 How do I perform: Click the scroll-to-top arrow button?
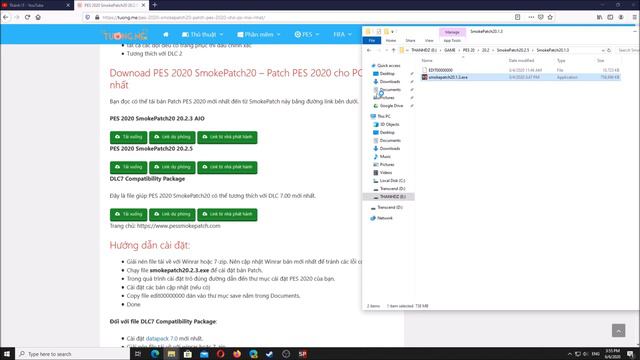618,331
